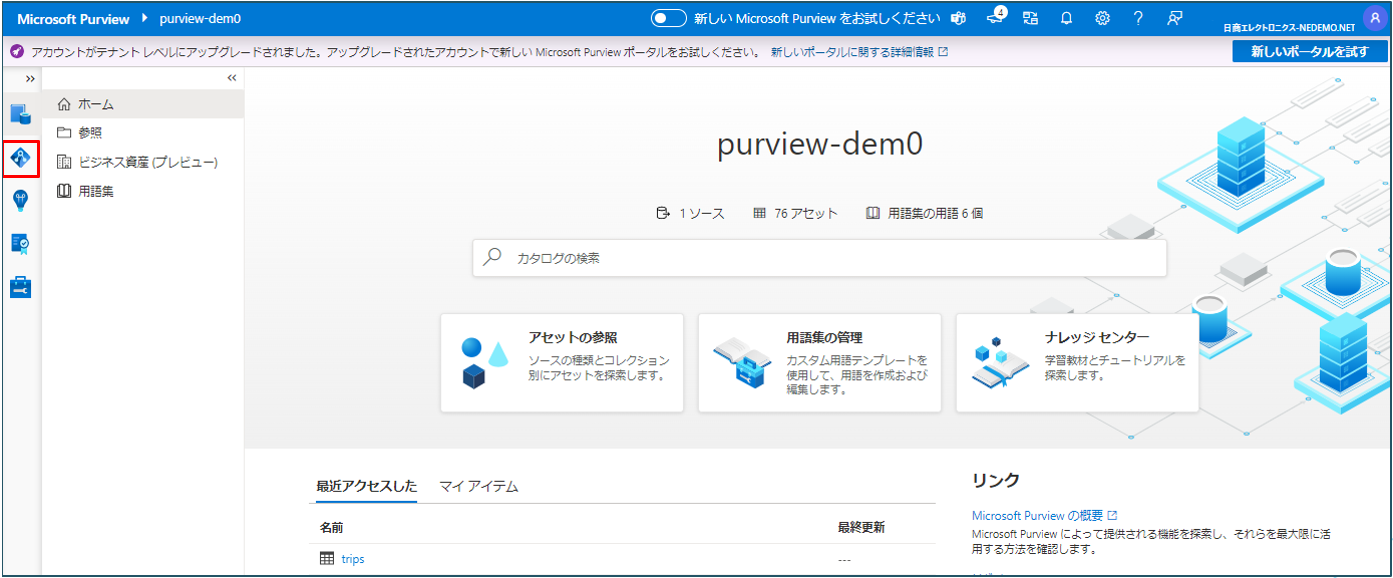Viewport: 1393px width, 578px height.
Task: Open the release notes icon with badge 4
Action: [995, 19]
